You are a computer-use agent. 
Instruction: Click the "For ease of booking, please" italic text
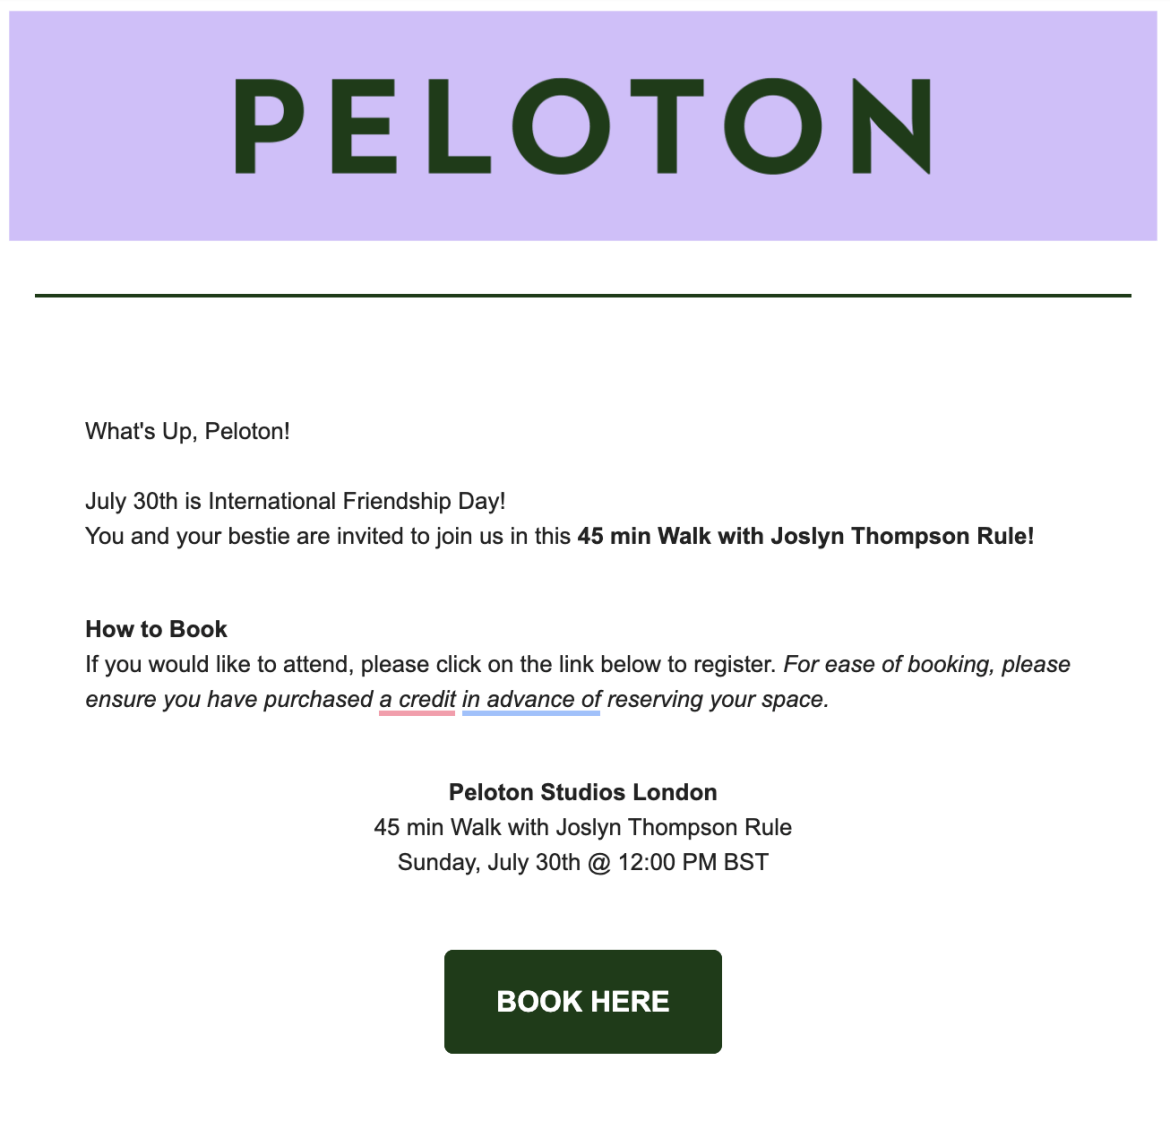pyautogui.click(x=927, y=664)
